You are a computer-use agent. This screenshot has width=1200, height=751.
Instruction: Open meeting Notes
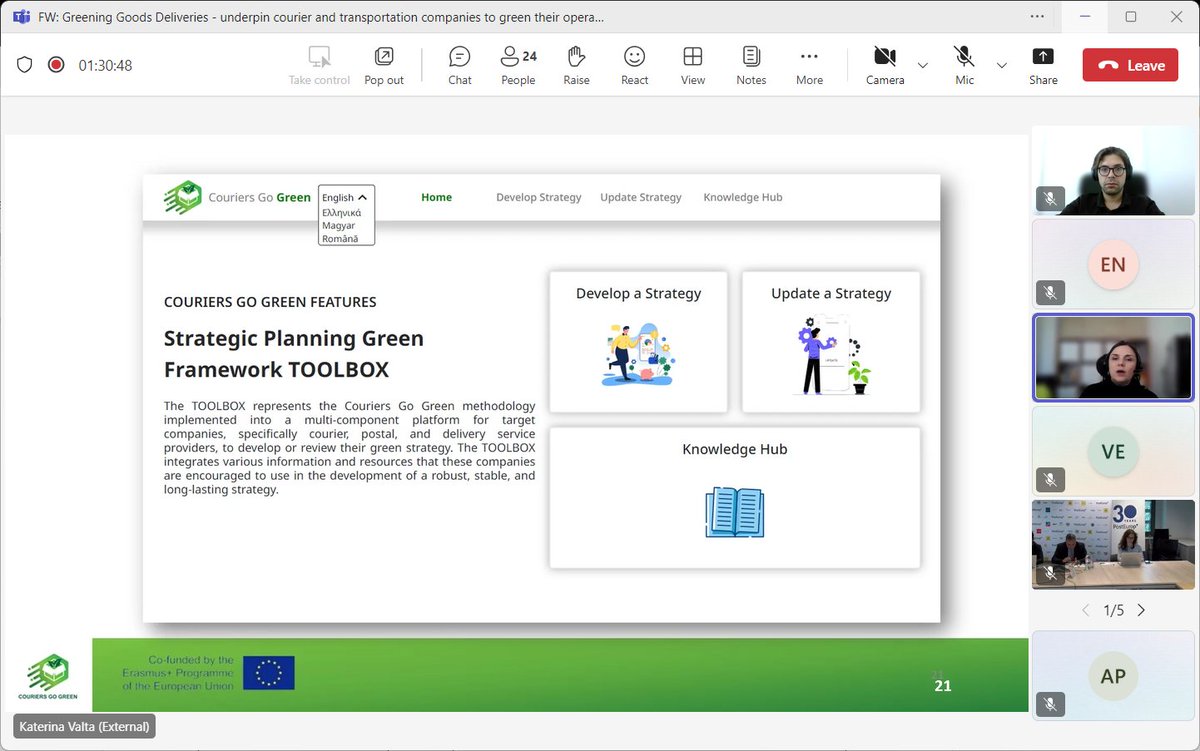pyautogui.click(x=751, y=66)
